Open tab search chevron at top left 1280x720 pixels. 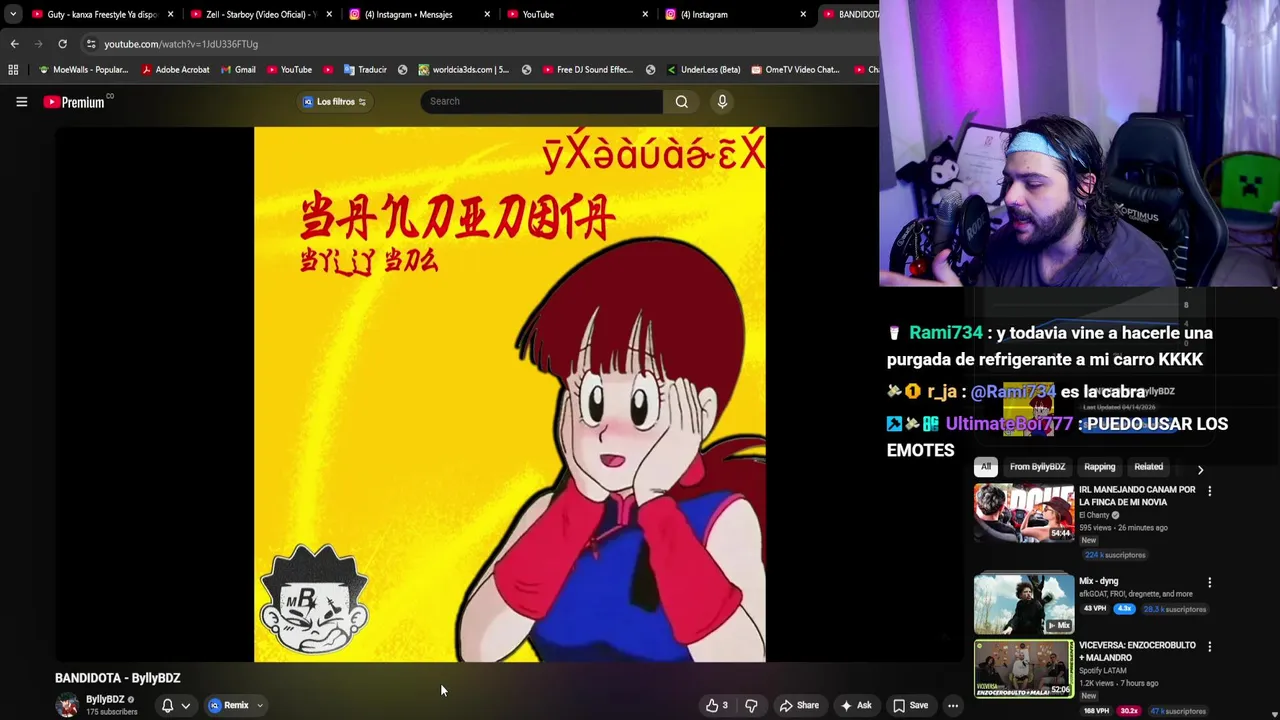[12, 14]
